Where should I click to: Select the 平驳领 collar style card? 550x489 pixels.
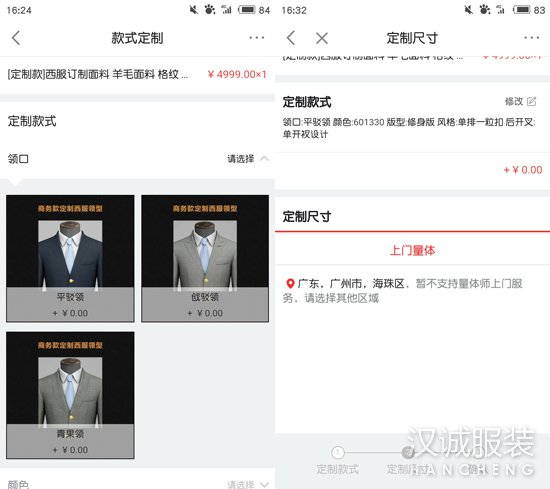coord(70,259)
